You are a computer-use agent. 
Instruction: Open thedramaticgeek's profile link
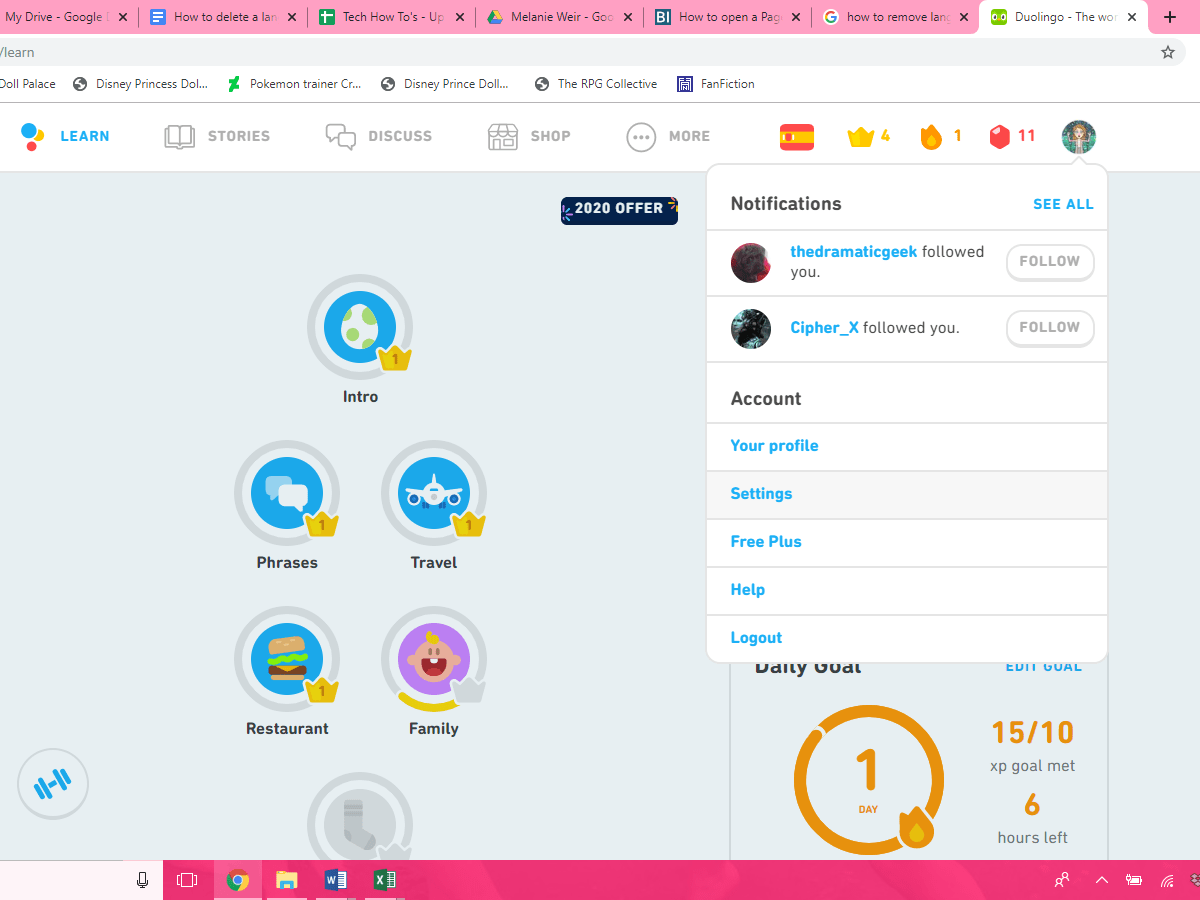[x=853, y=252]
